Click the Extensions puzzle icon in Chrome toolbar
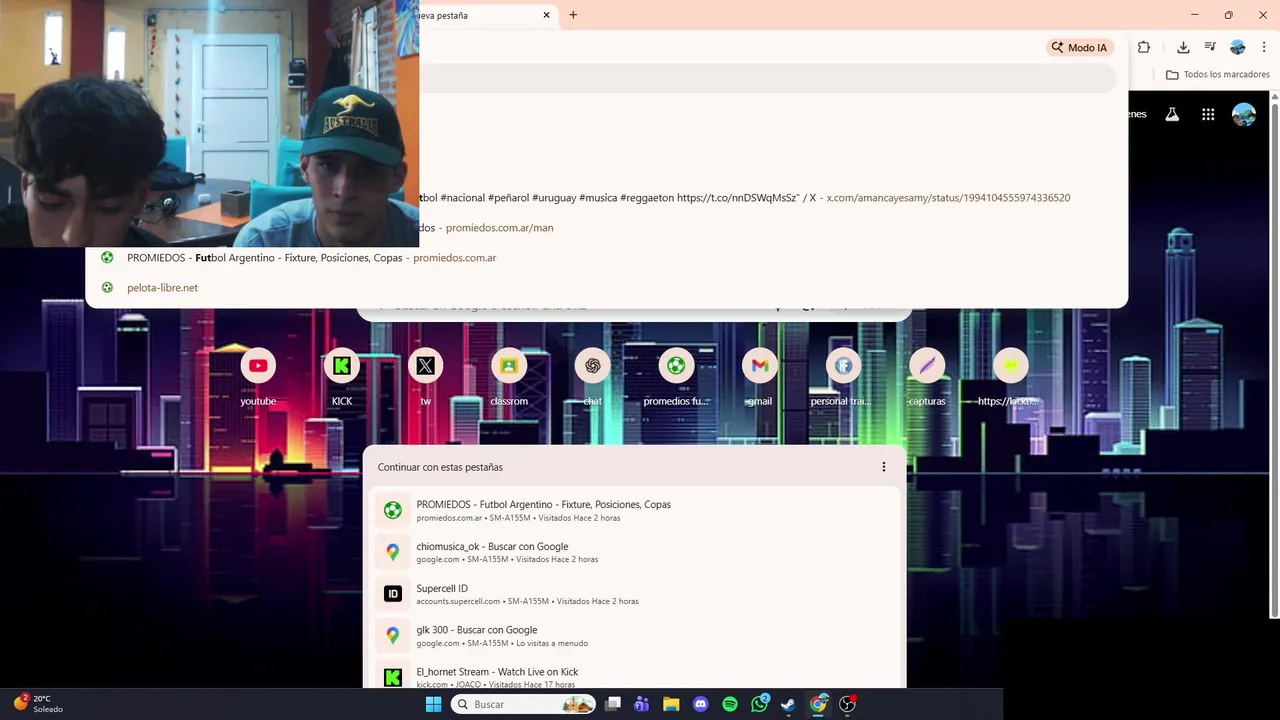Image resolution: width=1280 pixels, height=720 pixels. click(x=1144, y=47)
